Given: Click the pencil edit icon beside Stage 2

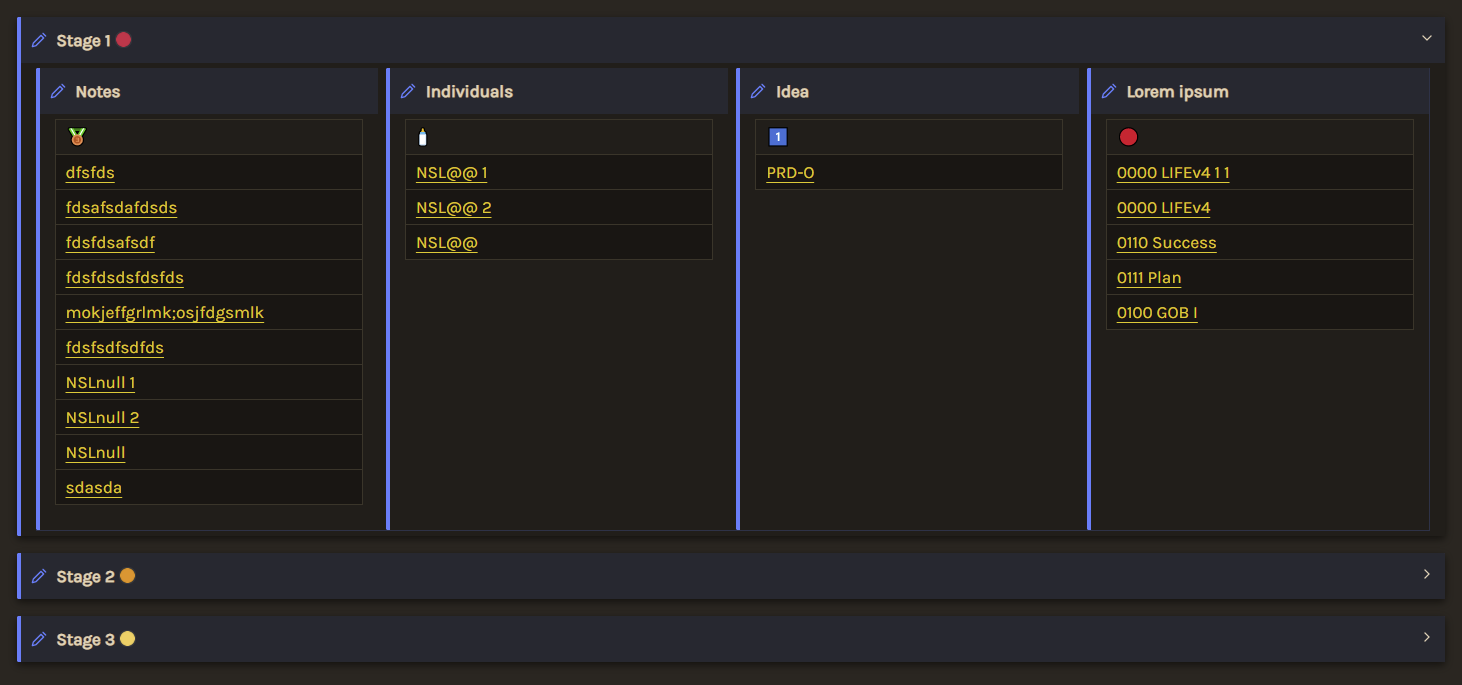Looking at the screenshot, I should (39, 576).
